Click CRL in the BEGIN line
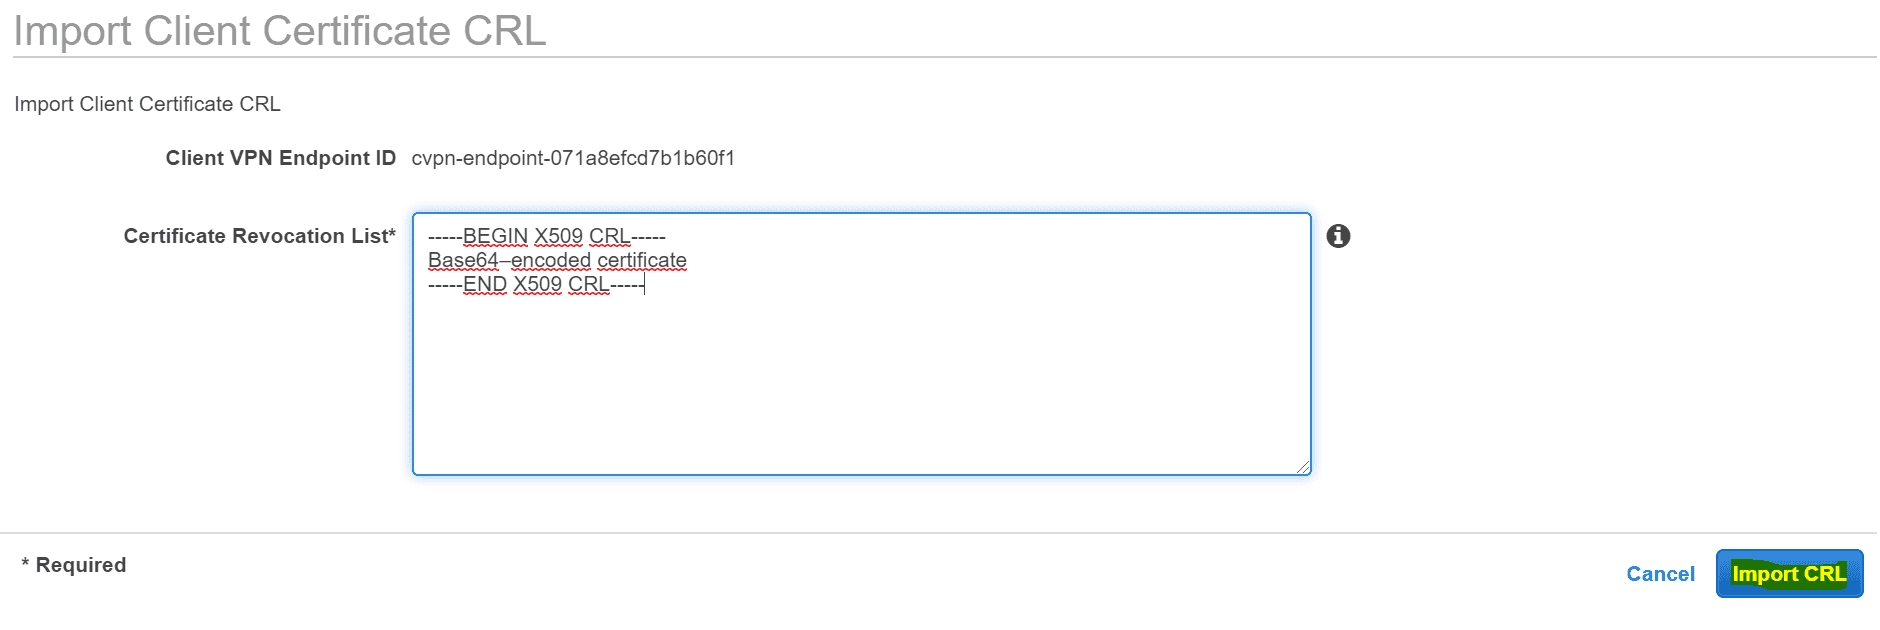Viewport: 1880px width, 630px height. (x=609, y=236)
